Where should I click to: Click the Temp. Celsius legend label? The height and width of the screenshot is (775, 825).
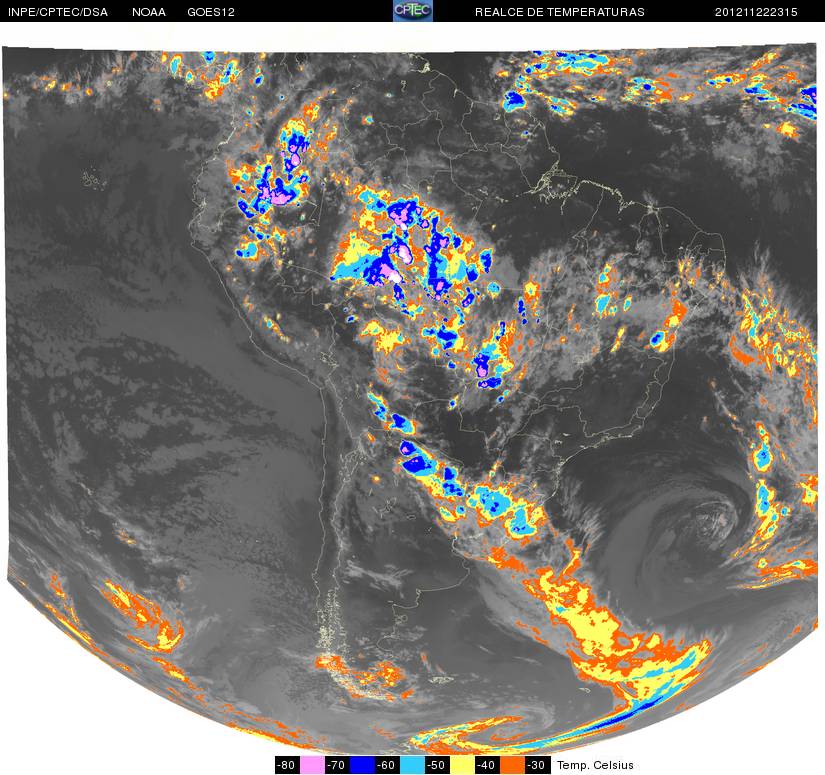[595, 765]
